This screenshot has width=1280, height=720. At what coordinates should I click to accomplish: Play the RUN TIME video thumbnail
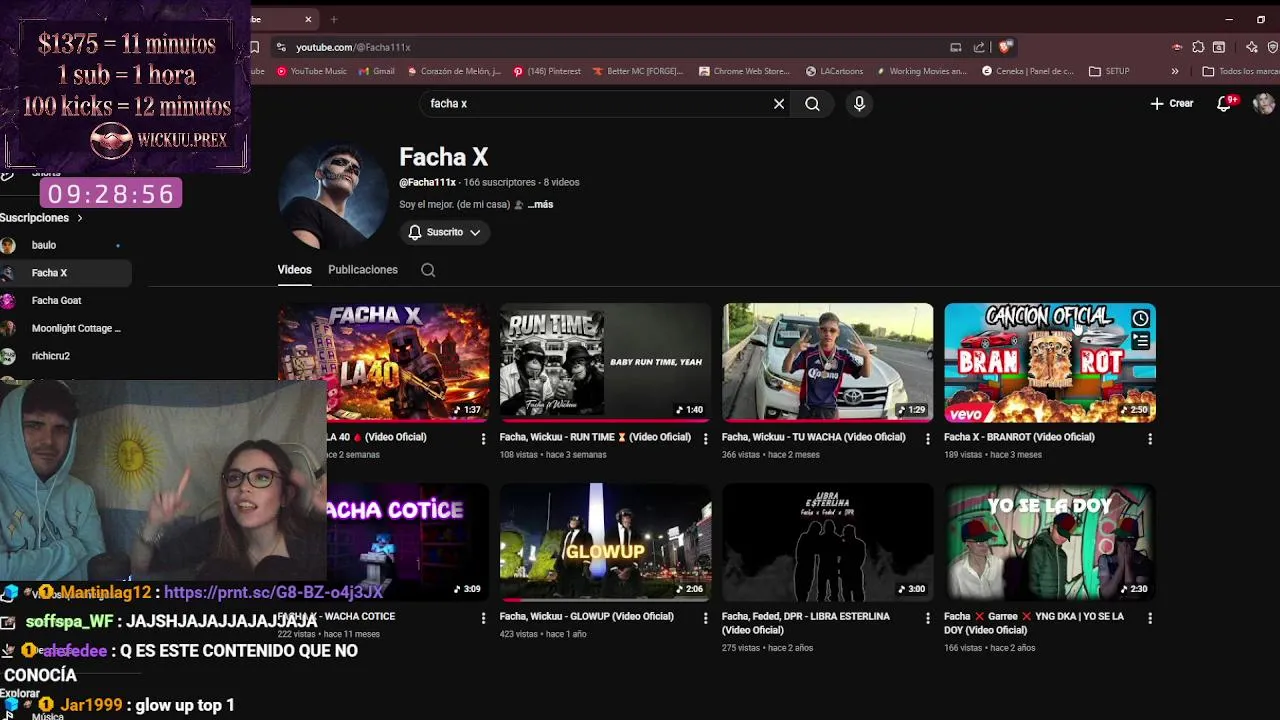click(605, 362)
